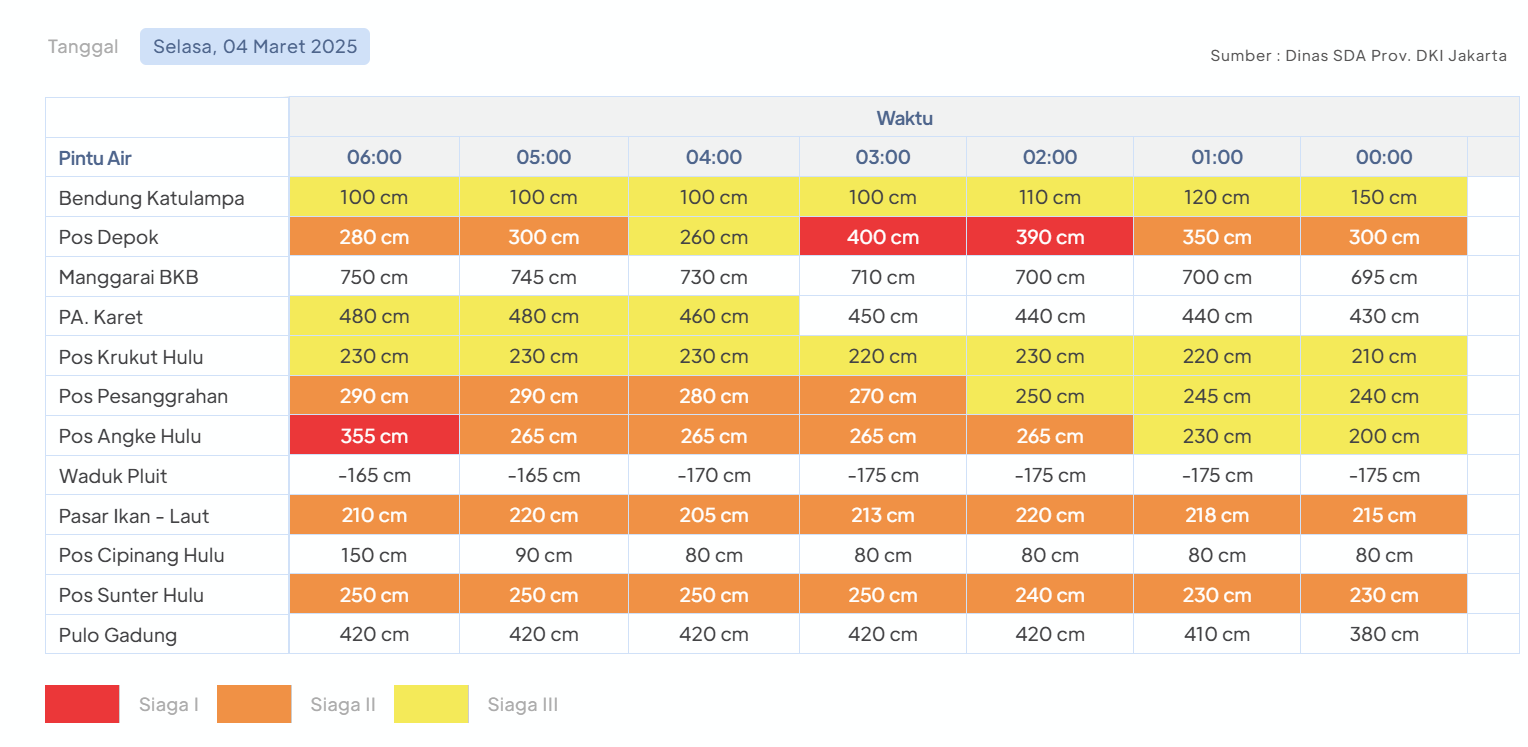Click Waduk Pluit -170 cm cell
Viewport: 1528px width, 747px height.
click(x=713, y=476)
